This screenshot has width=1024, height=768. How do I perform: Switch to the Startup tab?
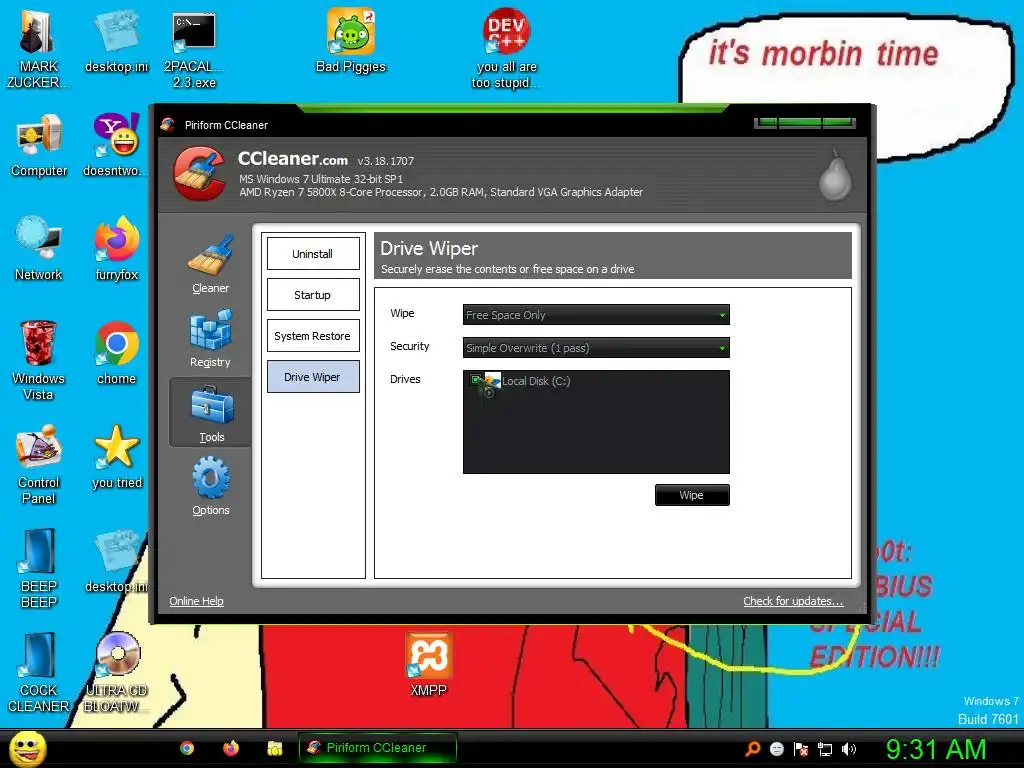coord(313,295)
